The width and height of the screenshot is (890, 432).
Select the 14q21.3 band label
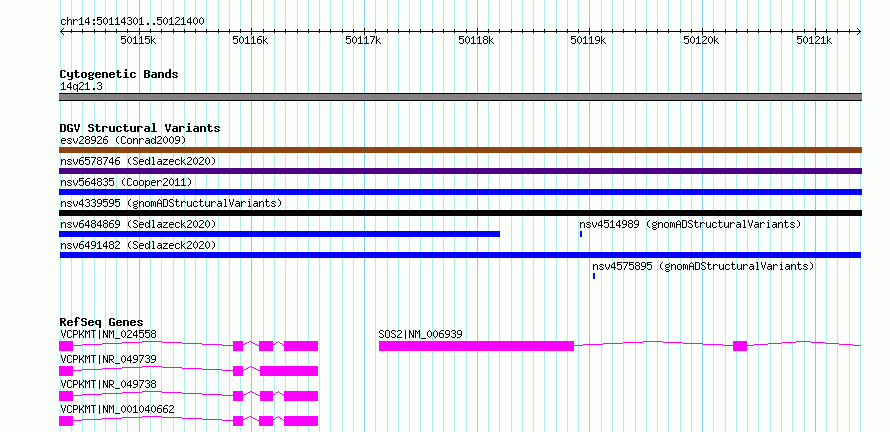tap(81, 87)
